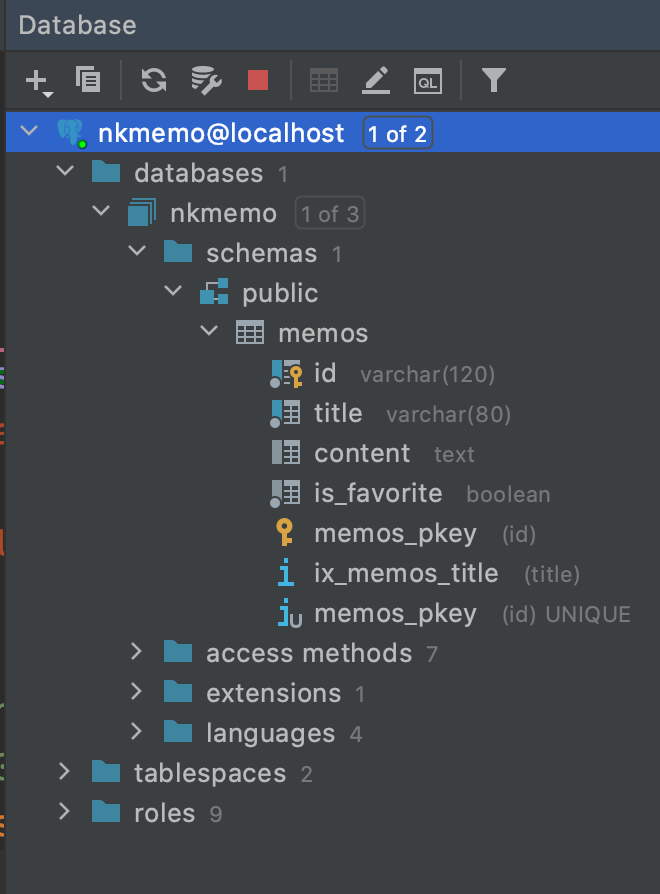Image resolution: width=660 pixels, height=894 pixels.
Task: Collapse the schemas folder node
Action: click(137, 250)
